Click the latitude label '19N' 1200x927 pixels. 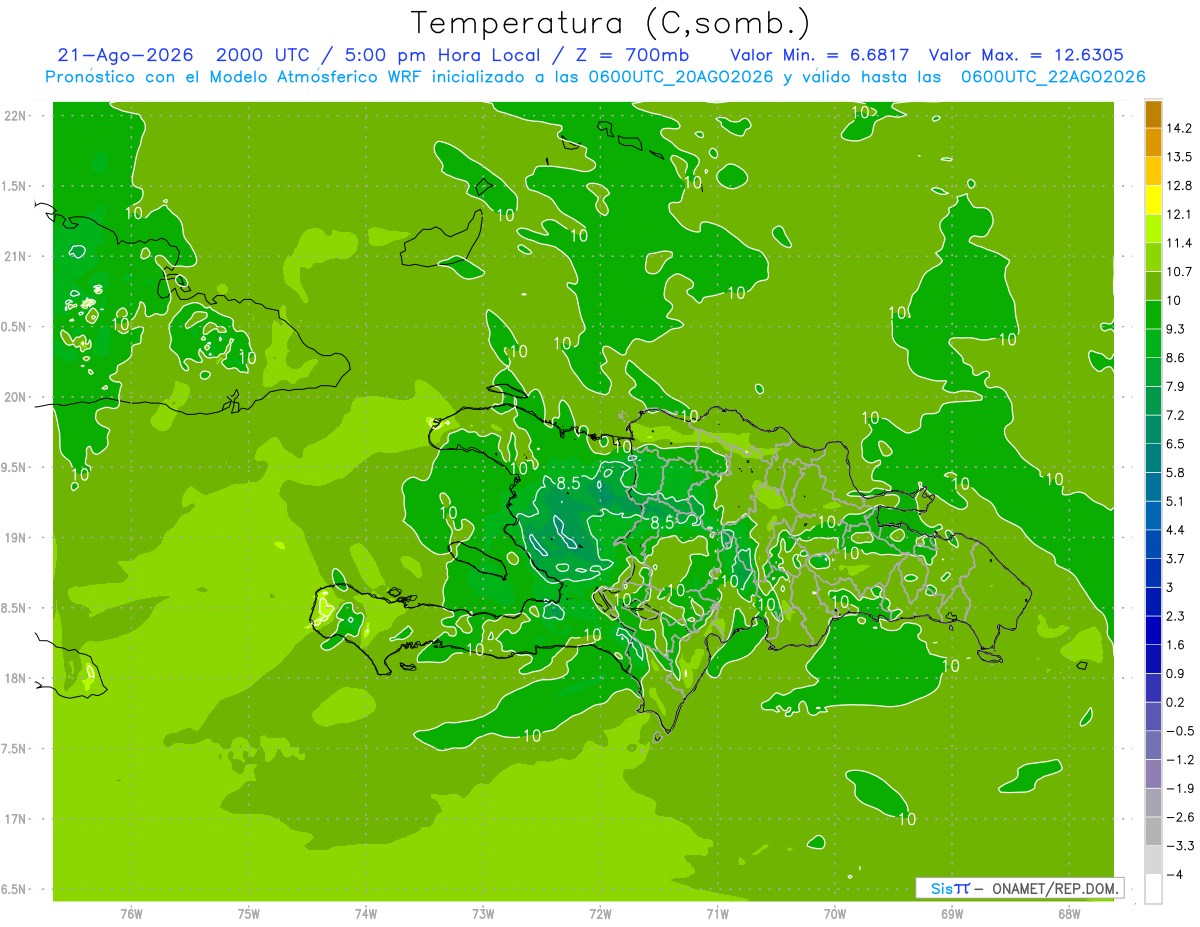(x=16, y=538)
